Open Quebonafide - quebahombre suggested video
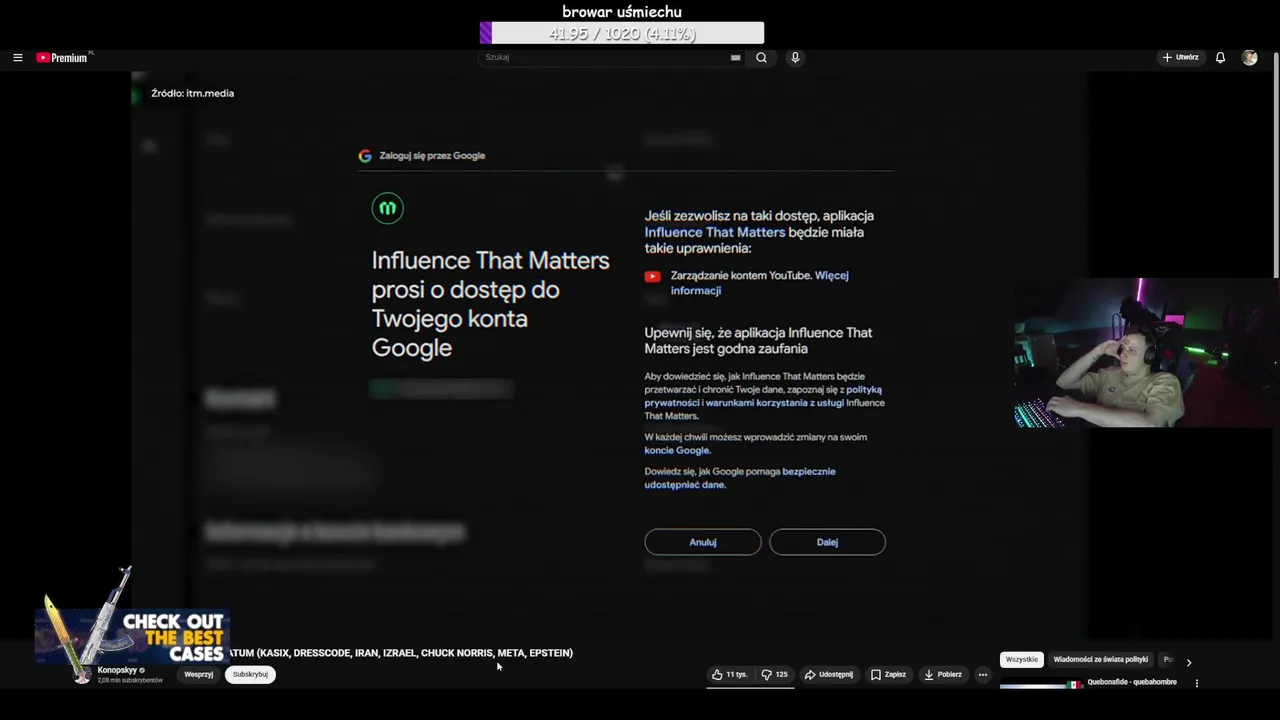The image size is (1280, 720). coord(1131,682)
